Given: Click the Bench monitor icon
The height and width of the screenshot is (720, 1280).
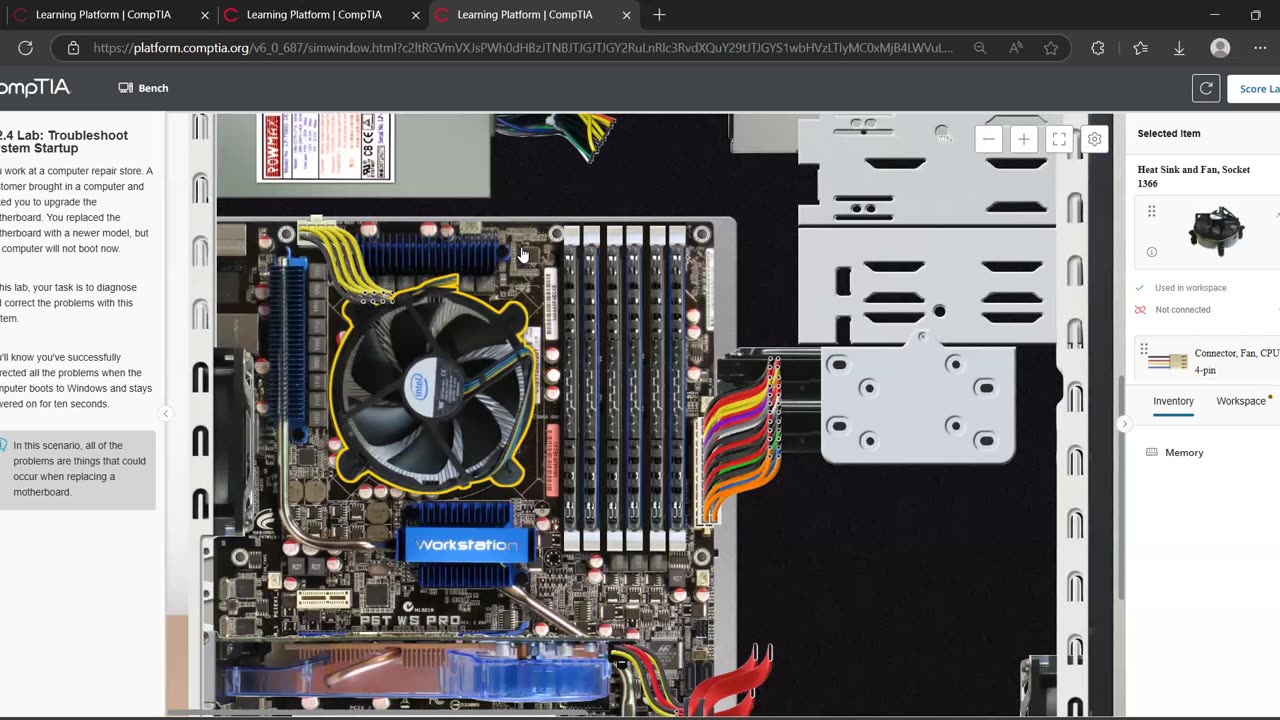Looking at the screenshot, I should (x=125, y=88).
